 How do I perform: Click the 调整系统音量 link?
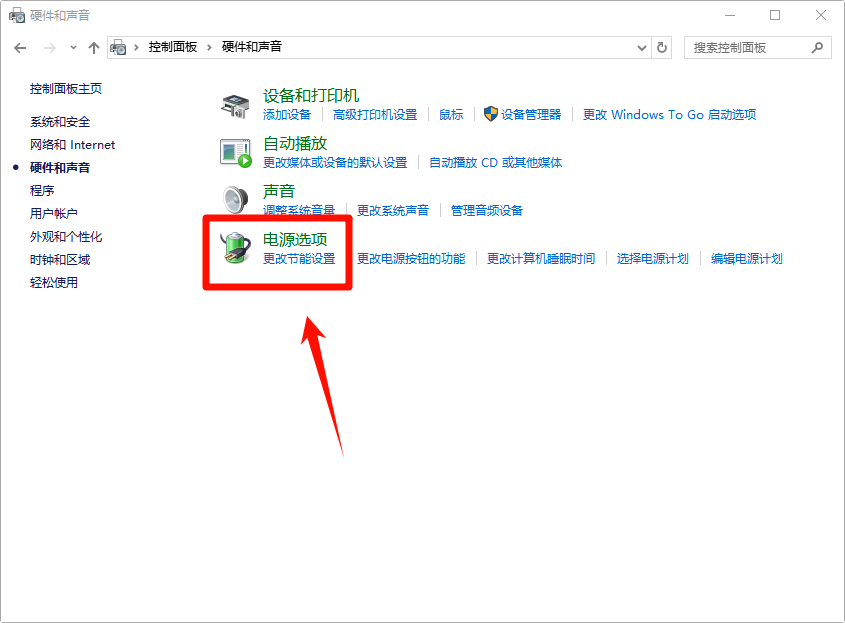299,210
